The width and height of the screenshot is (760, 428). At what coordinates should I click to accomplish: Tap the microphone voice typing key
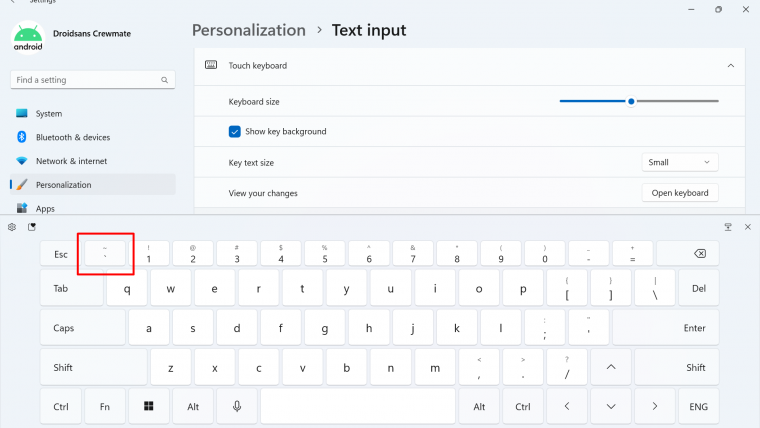(x=237, y=407)
